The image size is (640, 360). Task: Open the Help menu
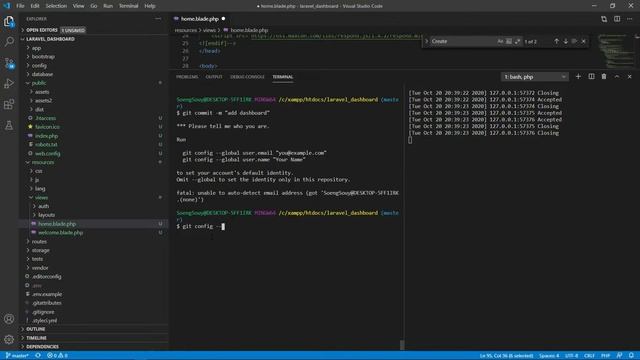pos(150,6)
